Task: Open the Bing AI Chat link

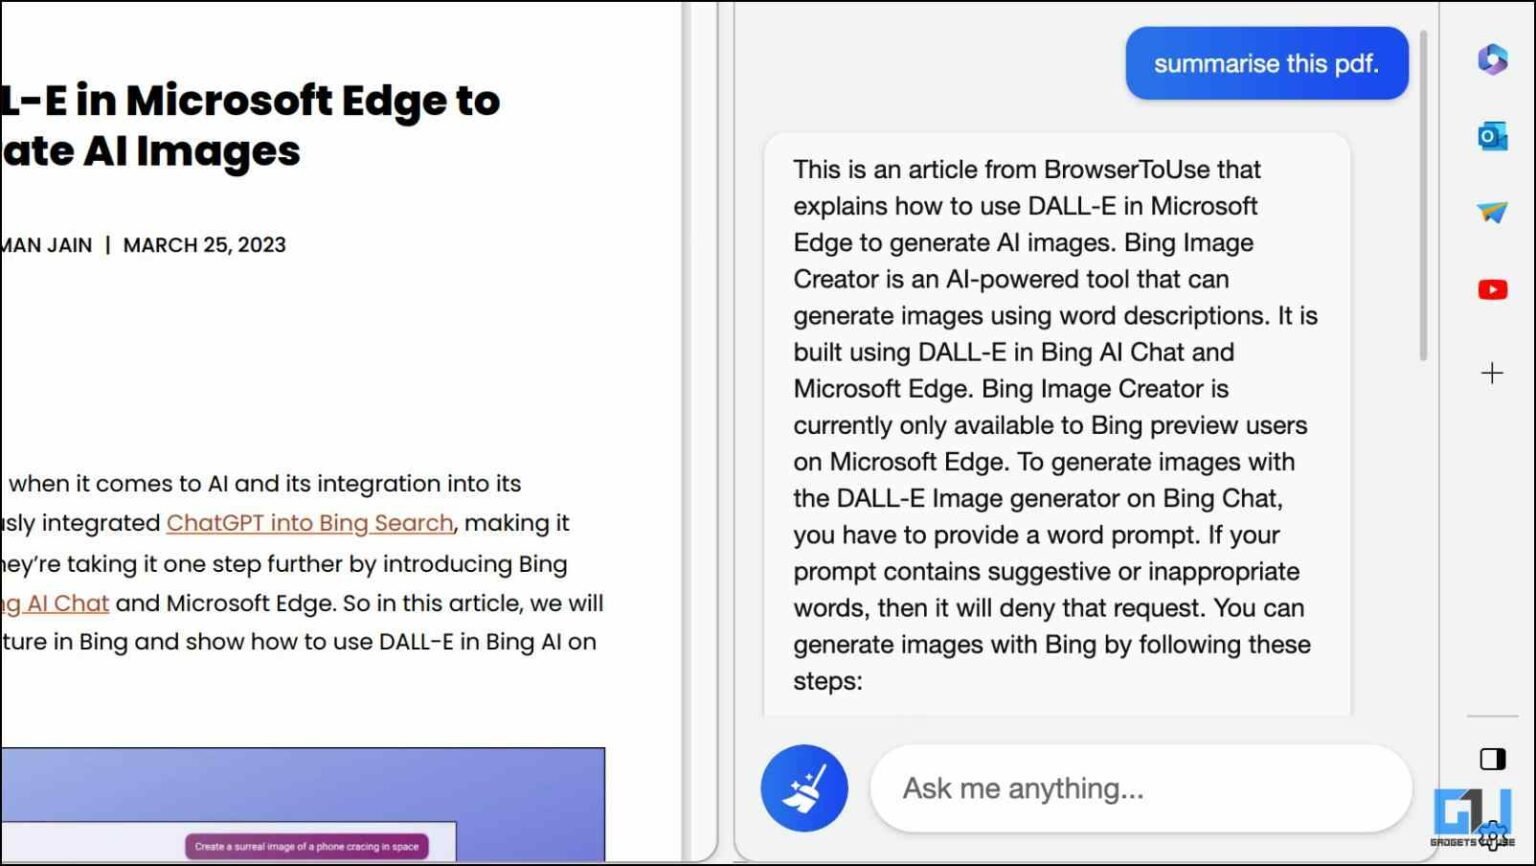Action: (55, 603)
